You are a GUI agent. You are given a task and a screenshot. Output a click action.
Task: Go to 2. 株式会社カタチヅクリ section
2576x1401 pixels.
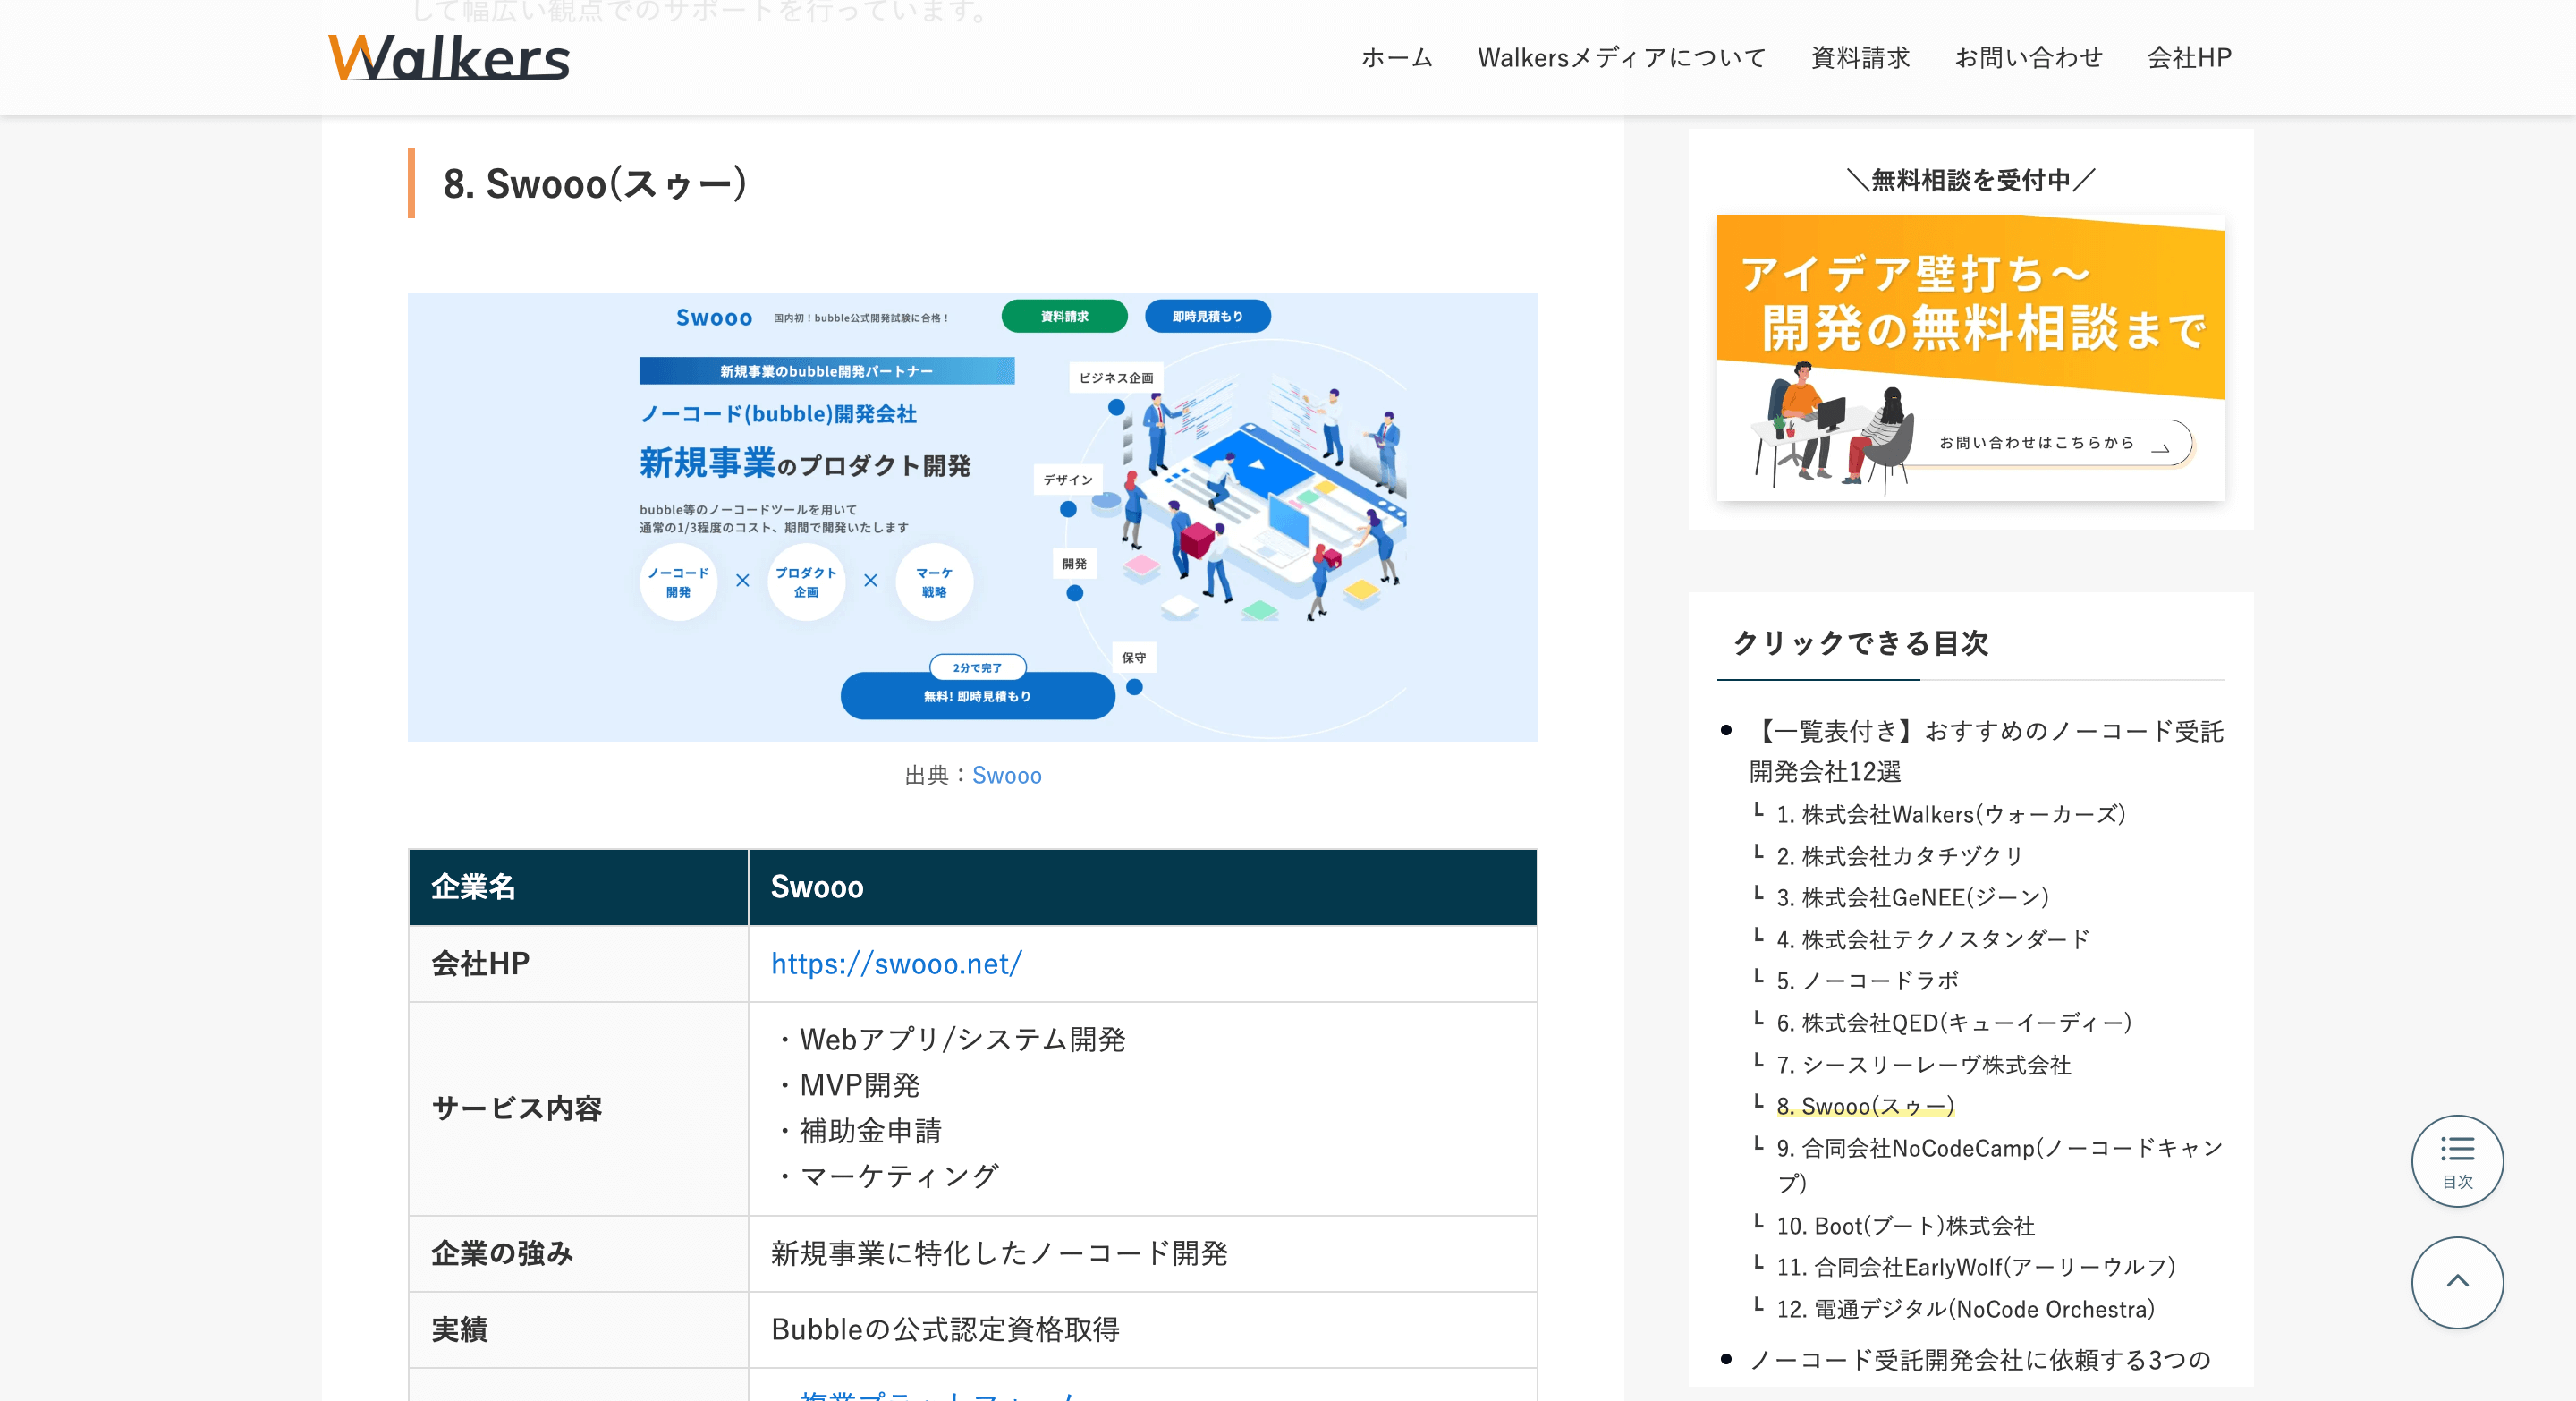(x=1899, y=856)
